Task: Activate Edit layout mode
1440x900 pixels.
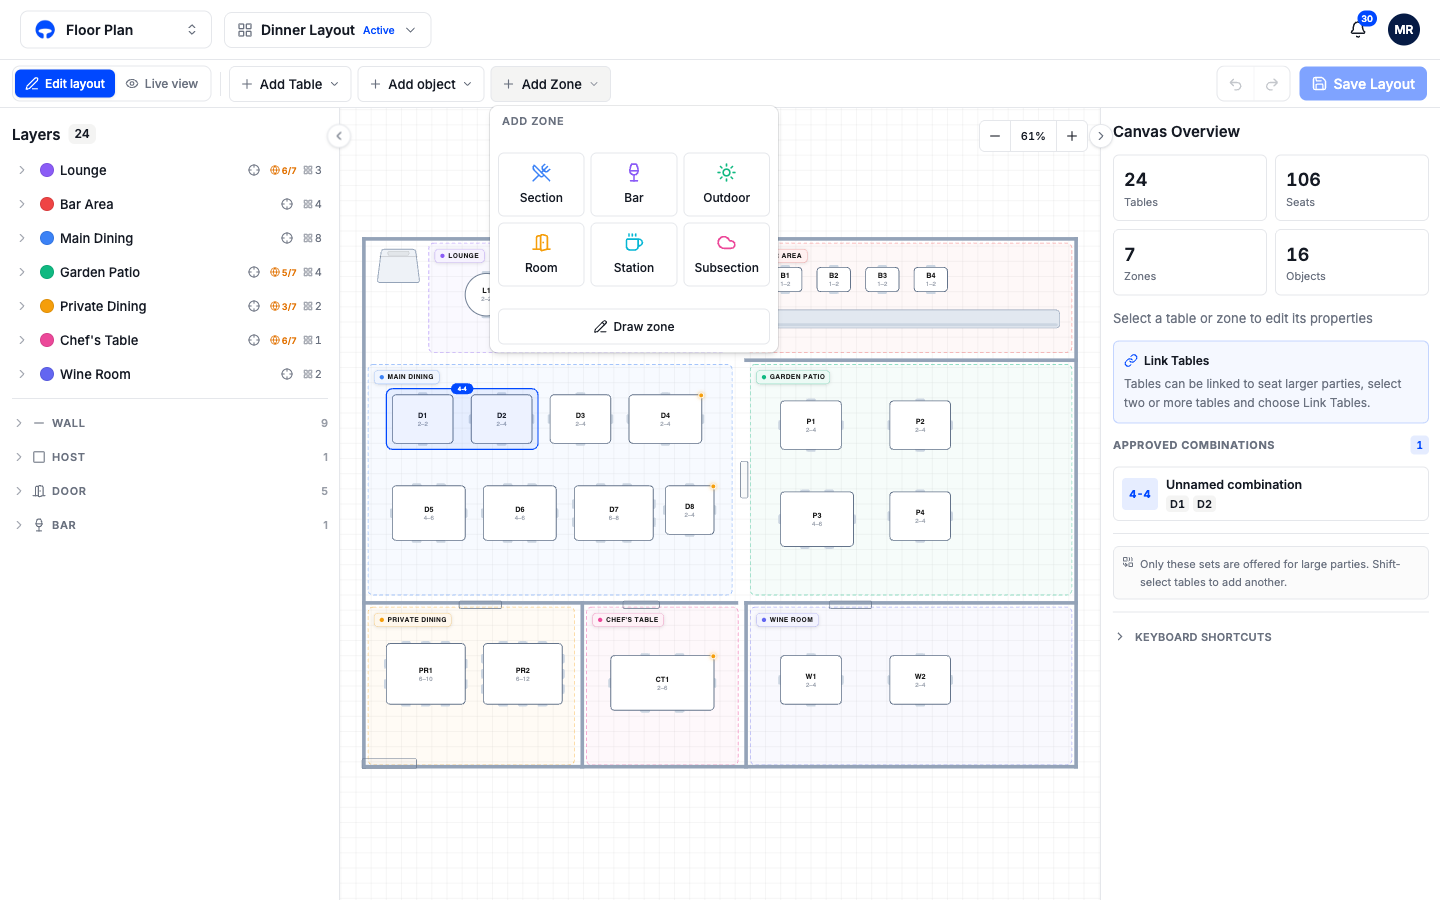Action: (x=65, y=84)
